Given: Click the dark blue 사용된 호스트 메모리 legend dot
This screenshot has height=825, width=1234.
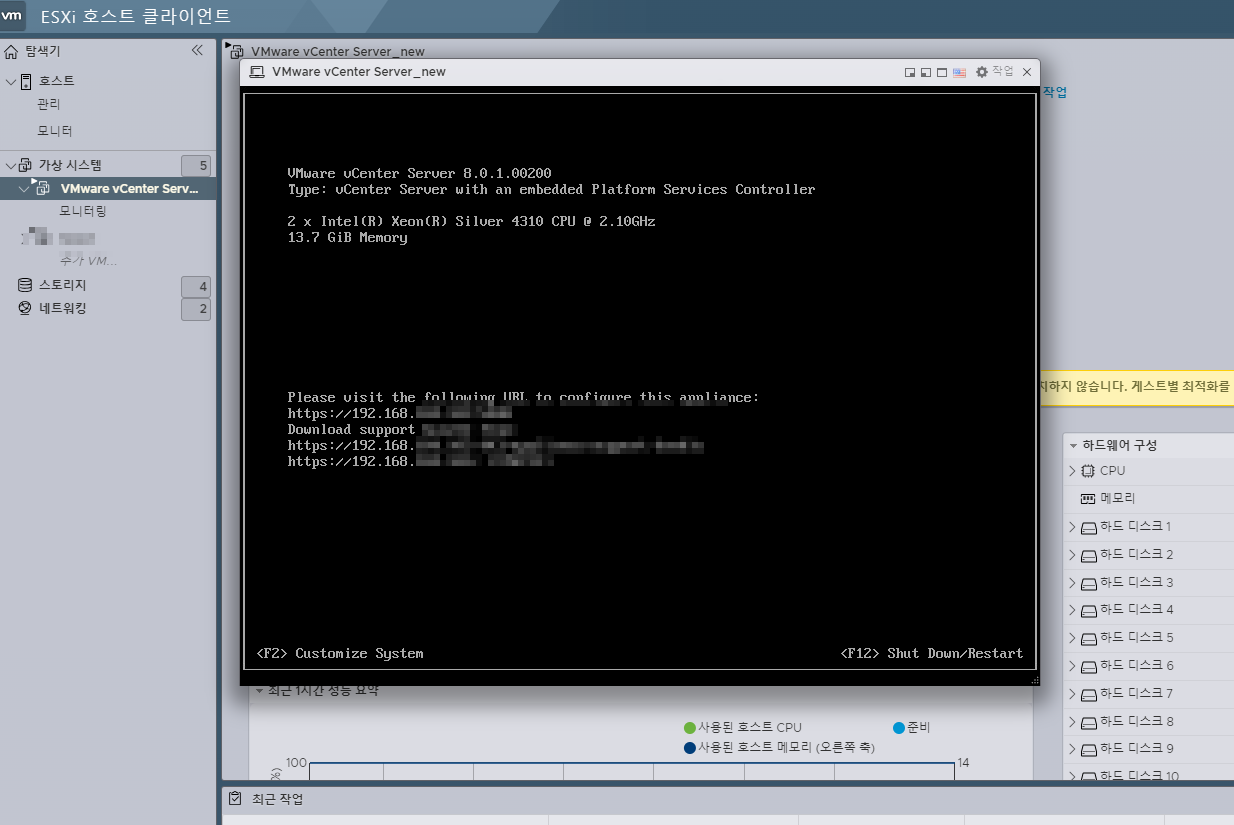Looking at the screenshot, I should point(690,748).
